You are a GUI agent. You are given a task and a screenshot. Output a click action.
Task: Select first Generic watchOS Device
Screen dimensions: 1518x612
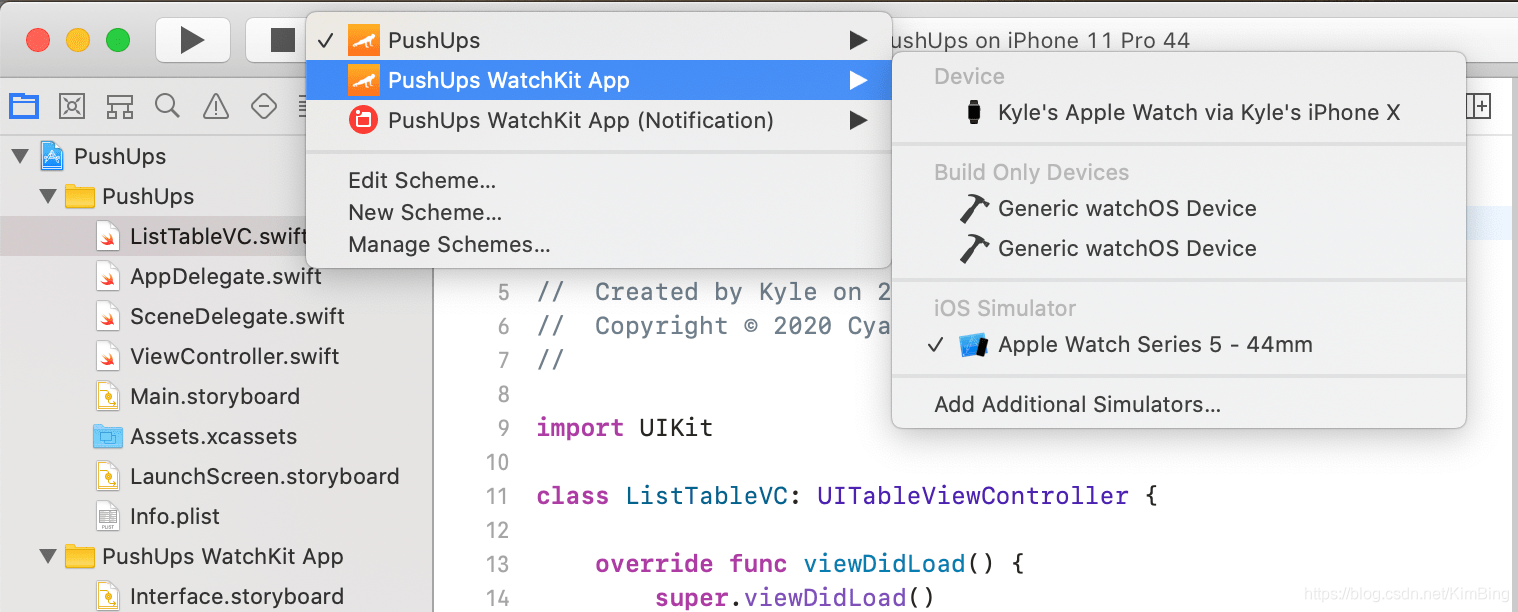pyautogui.click(x=1179, y=208)
